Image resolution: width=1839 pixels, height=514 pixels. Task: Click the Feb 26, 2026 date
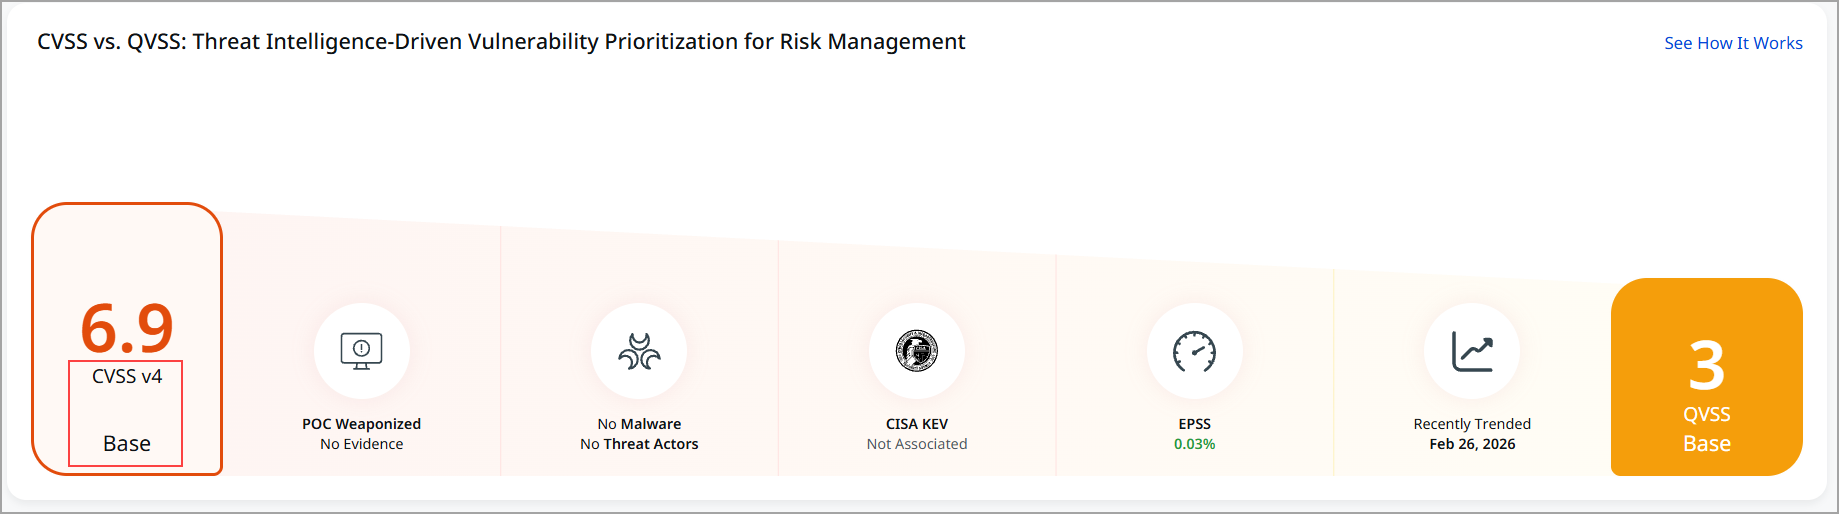1472,444
